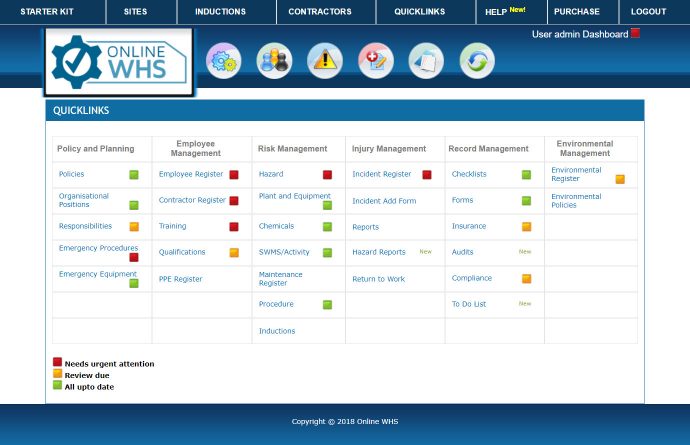Click green status square for Organisational Positions

click(134, 205)
